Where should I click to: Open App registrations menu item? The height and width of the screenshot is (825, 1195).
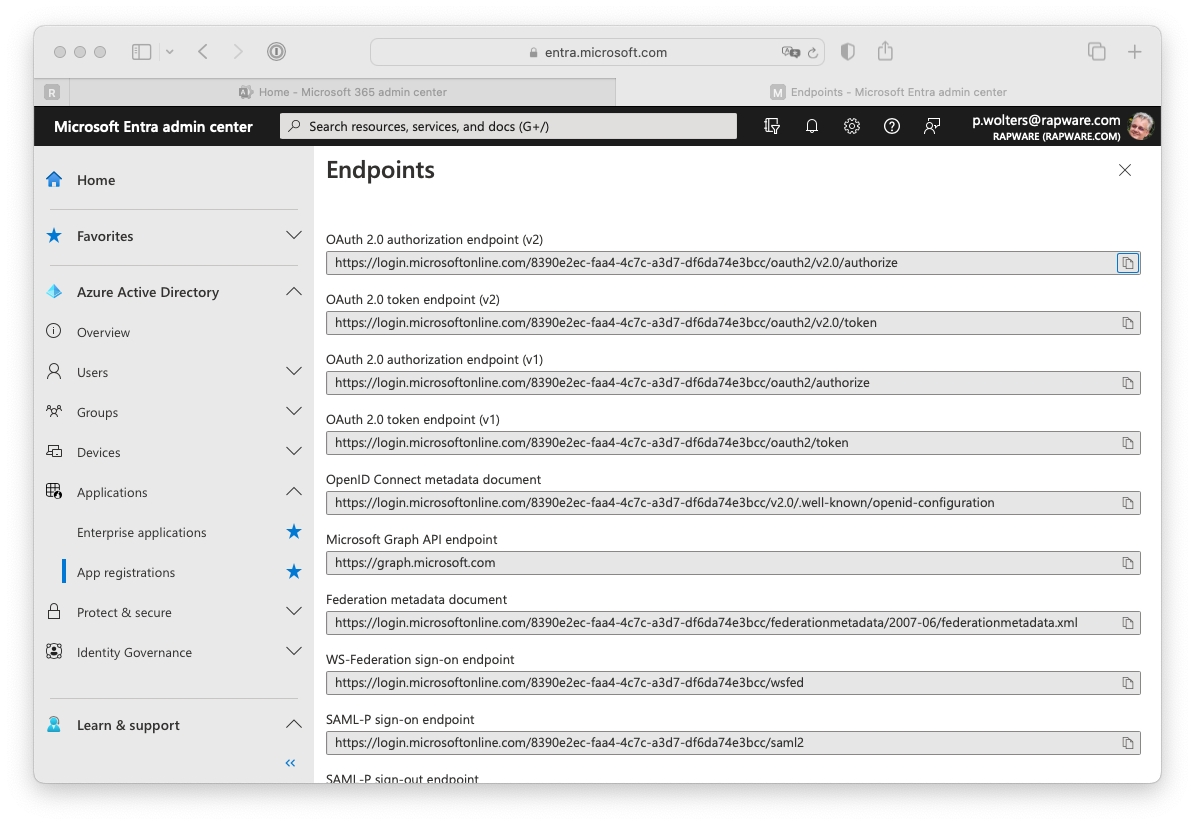pyautogui.click(x=126, y=572)
